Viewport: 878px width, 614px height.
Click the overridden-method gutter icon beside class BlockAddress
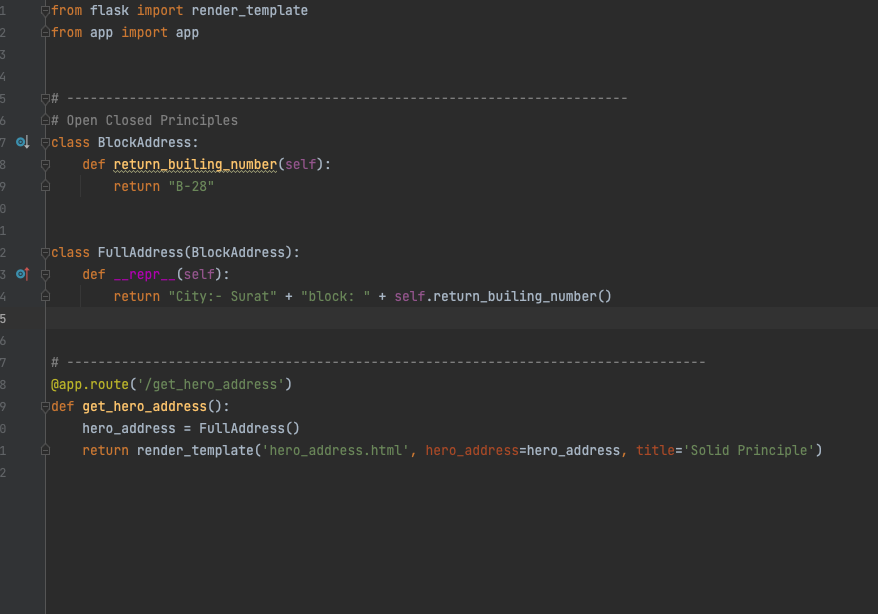tap(22, 142)
